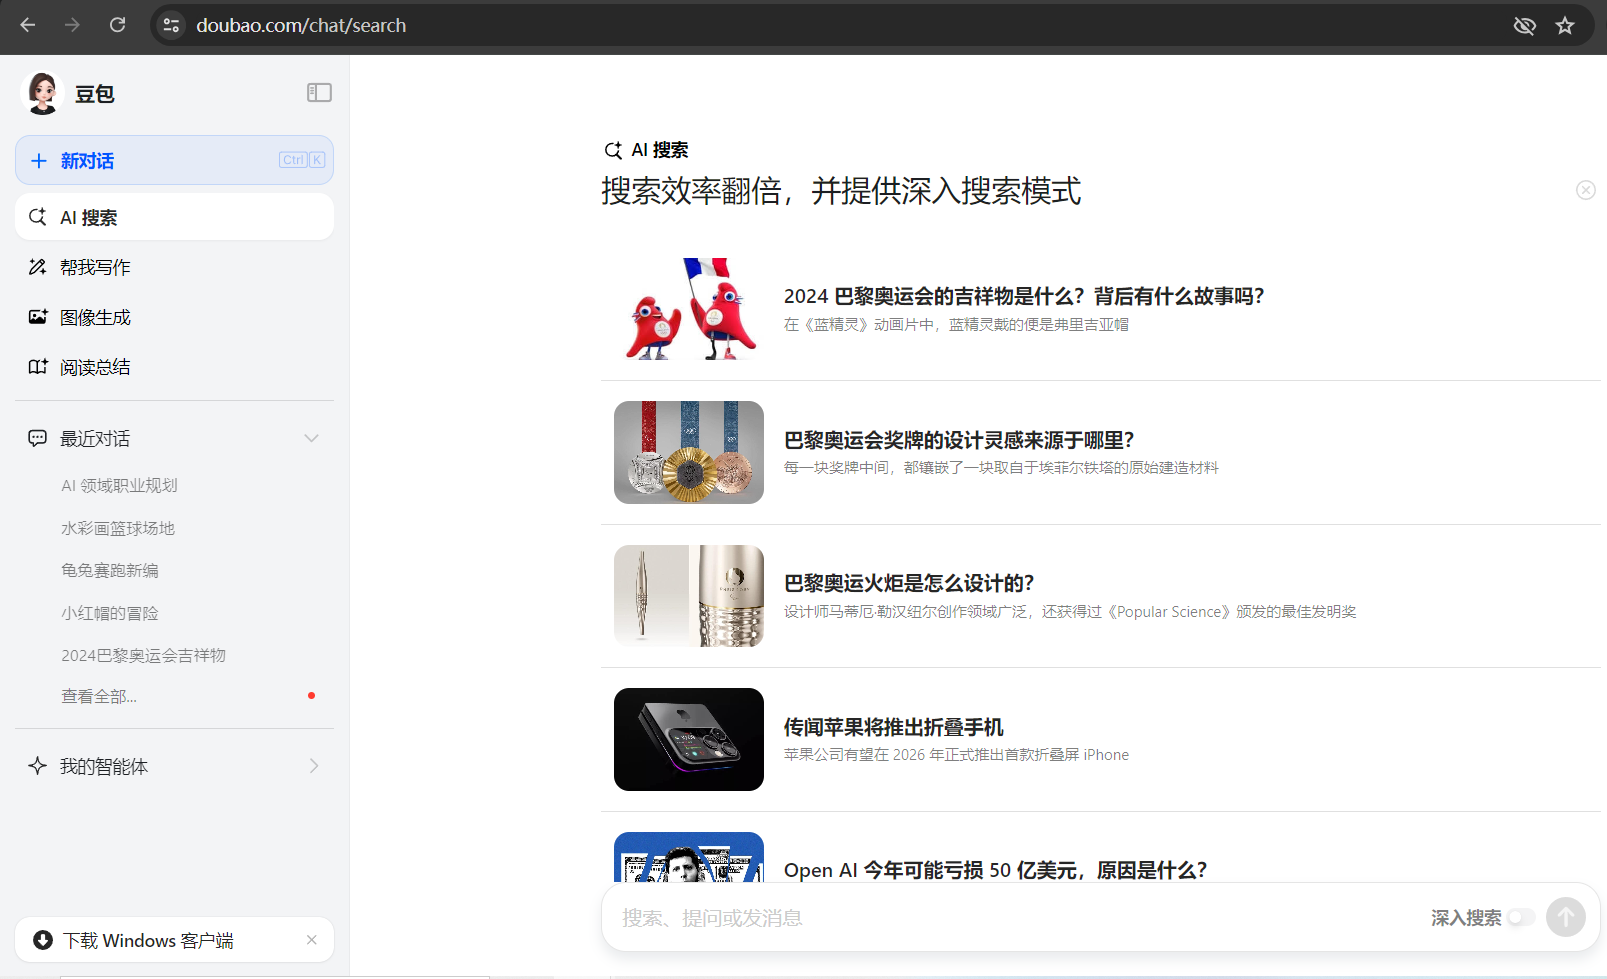Viewport: 1607px width, 979px height.
Task: Select the question 巴黎奥运火炬是怎么设计的
Action: pos(909,583)
